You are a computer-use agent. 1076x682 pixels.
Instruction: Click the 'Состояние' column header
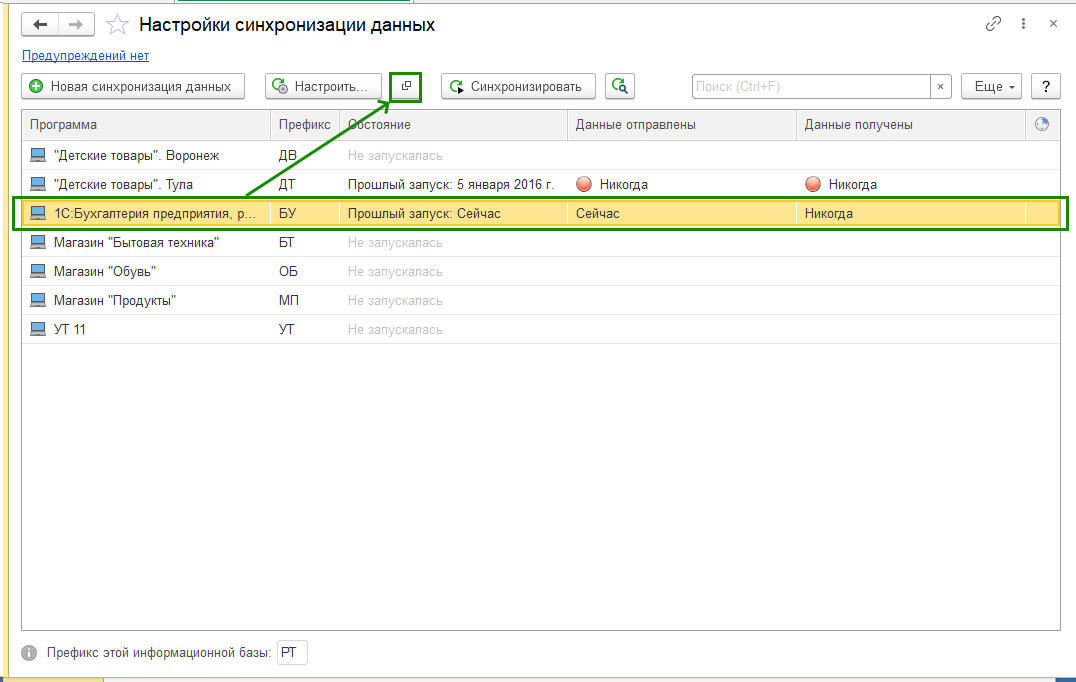point(454,125)
